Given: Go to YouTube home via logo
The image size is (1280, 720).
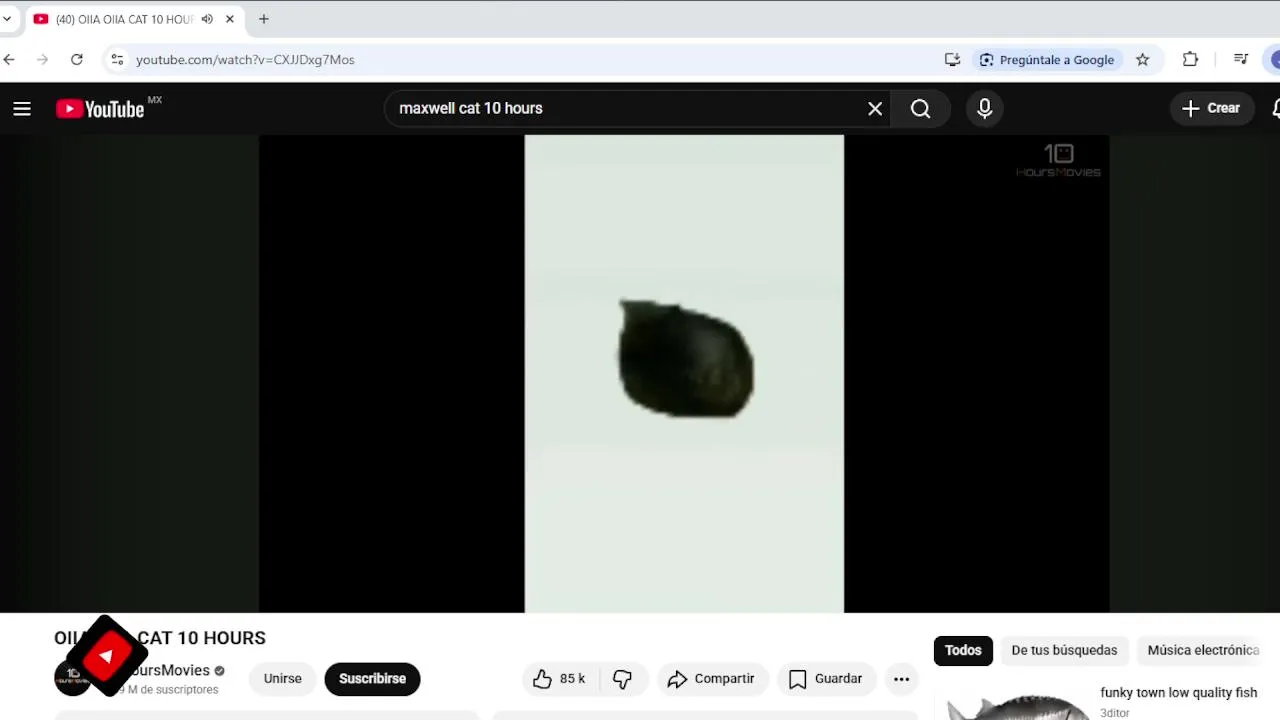Looking at the screenshot, I should [x=100, y=109].
